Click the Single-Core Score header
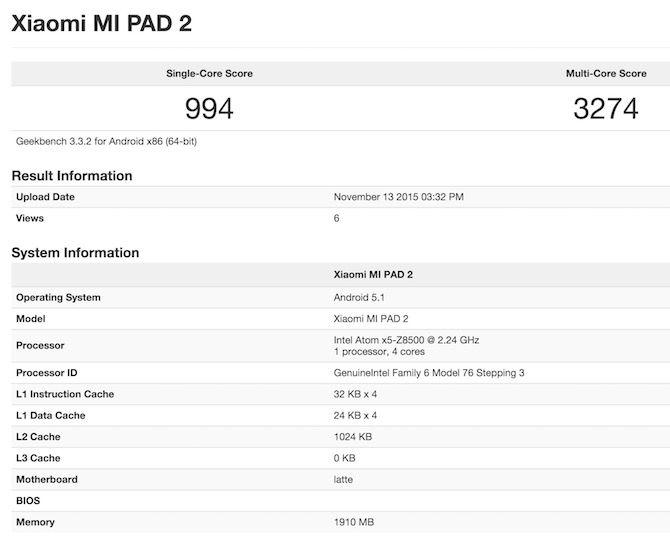Screen dimensions: 670x540 click(209, 74)
